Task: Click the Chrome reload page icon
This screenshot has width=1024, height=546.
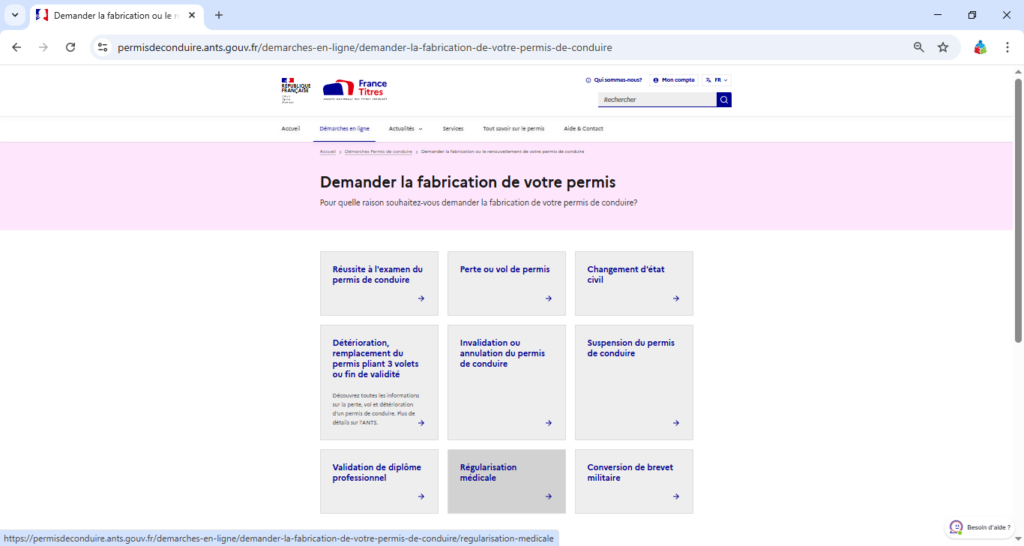Action: [70, 47]
